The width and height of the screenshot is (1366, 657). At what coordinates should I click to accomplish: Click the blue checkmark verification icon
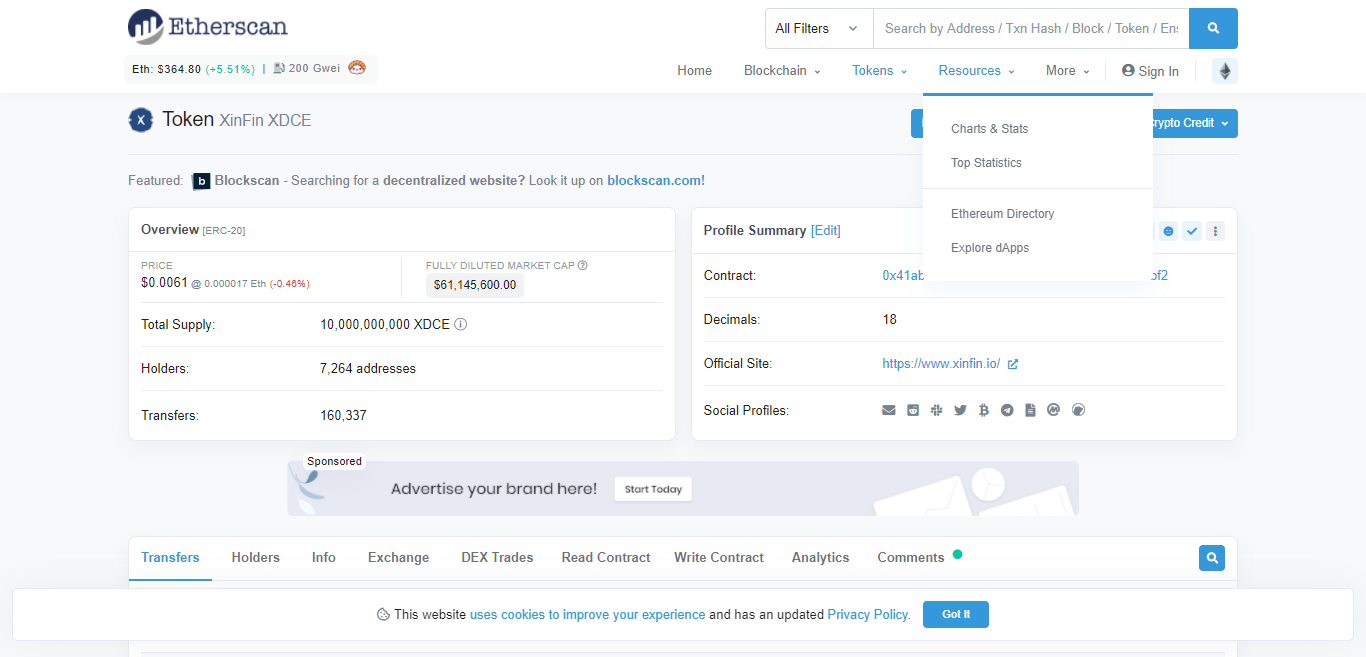pyautogui.click(x=1192, y=231)
